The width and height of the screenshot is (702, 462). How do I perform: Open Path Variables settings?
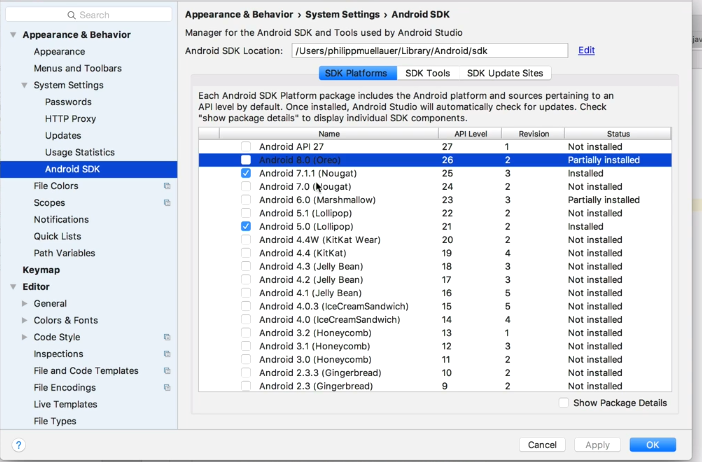[x=64, y=253]
